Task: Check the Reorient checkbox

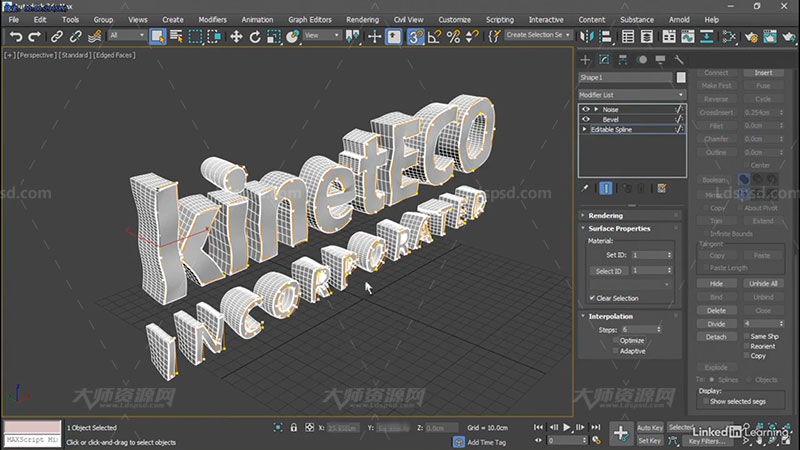Action: (x=746, y=346)
